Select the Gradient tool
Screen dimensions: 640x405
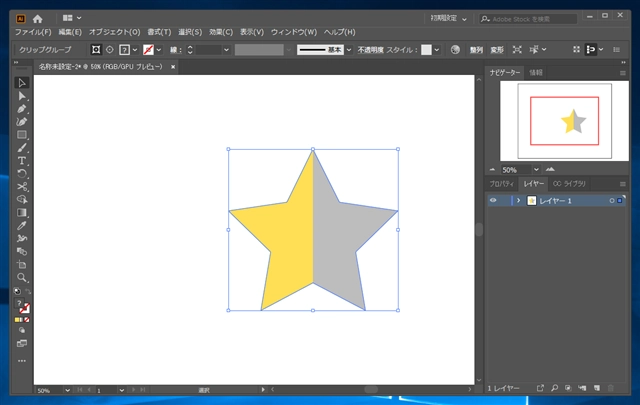[x=22, y=212]
